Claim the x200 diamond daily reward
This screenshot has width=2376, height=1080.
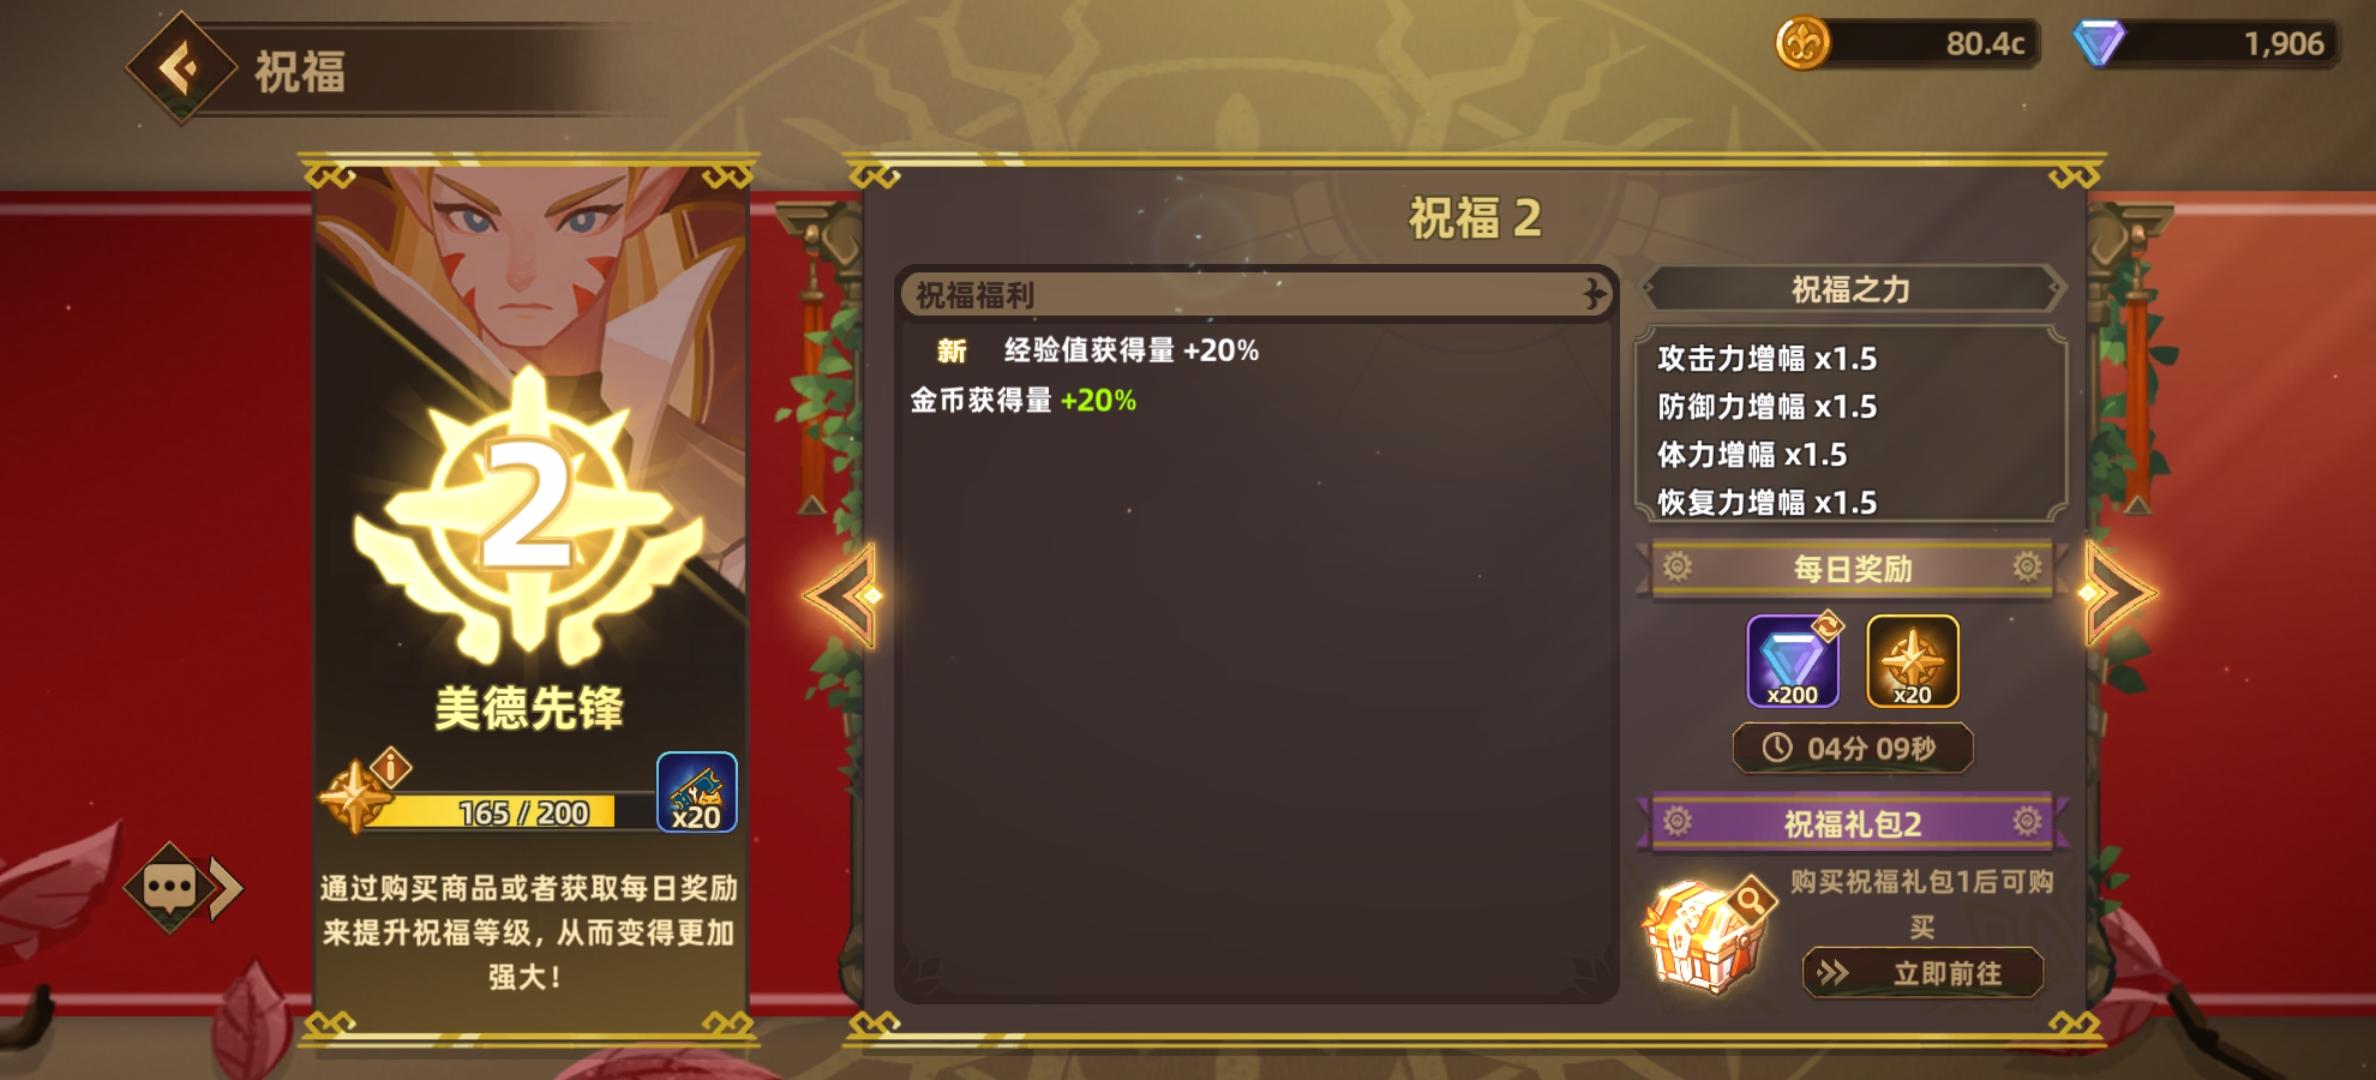(x=1792, y=661)
